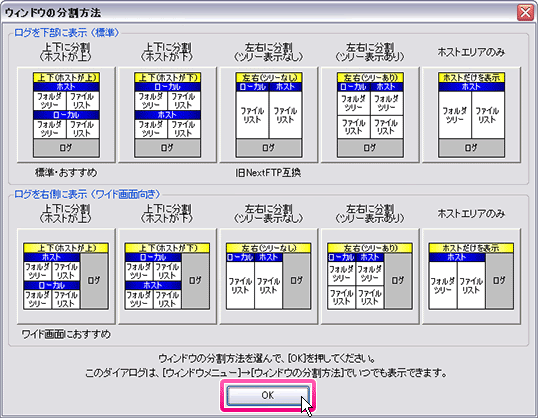Click the 旧NextFTP互換 caption
Viewport: 538px width, 418px height.
coord(268,173)
